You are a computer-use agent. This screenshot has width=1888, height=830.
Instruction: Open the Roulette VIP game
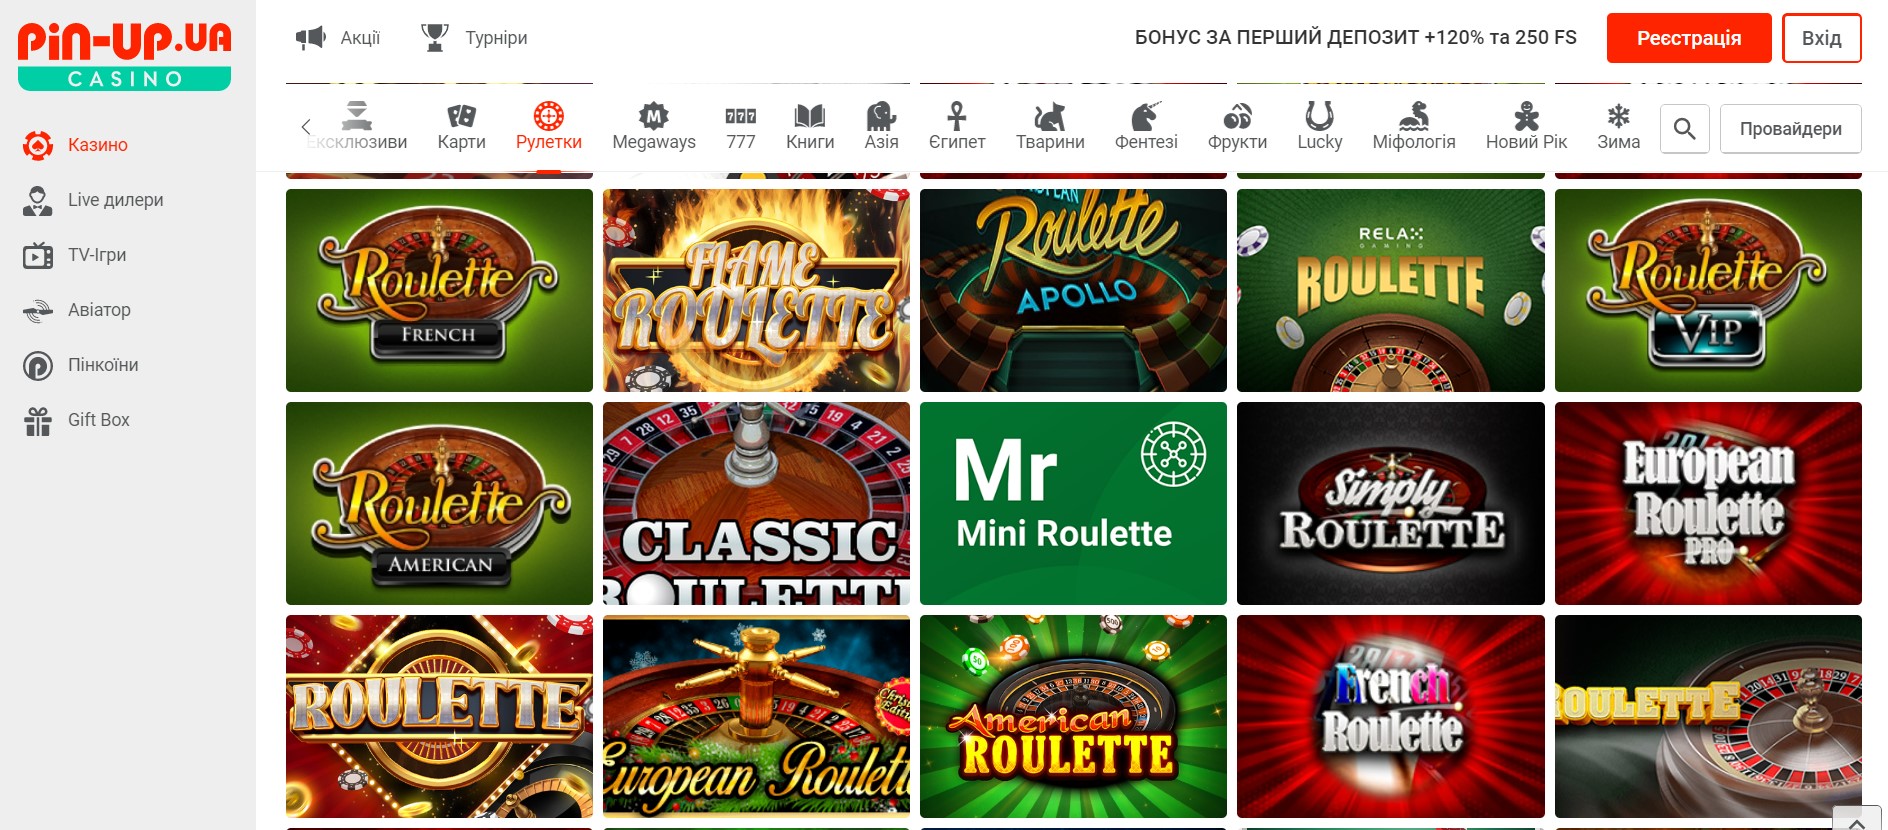click(1708, 290)
